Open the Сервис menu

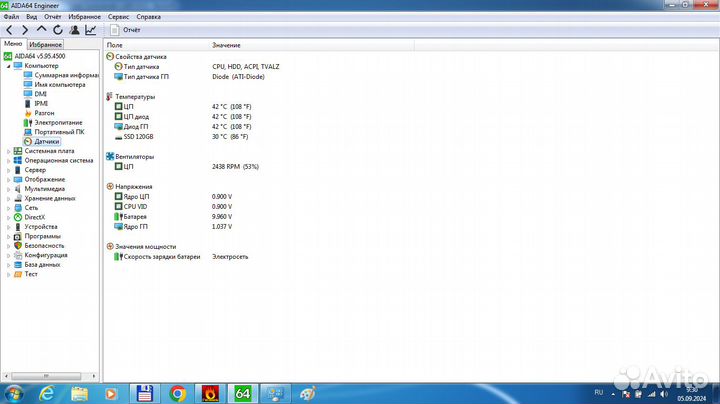pos(117,17)
